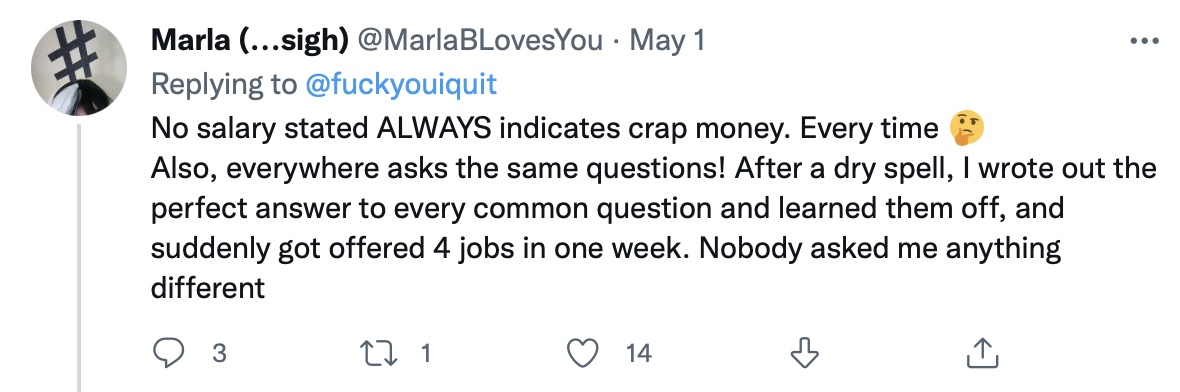1180x392 pixels.
Task: Click the May 1 timestamp
Action: tap(667, 40)
